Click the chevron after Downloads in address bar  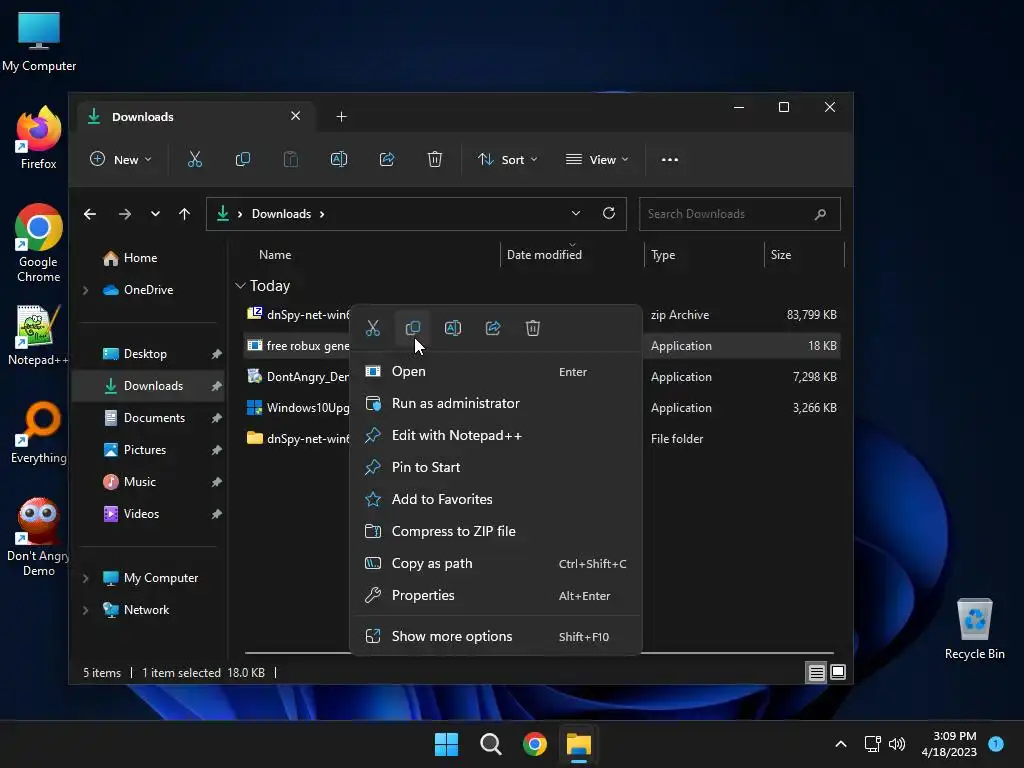pyautogui.click(x=322, y=214)
